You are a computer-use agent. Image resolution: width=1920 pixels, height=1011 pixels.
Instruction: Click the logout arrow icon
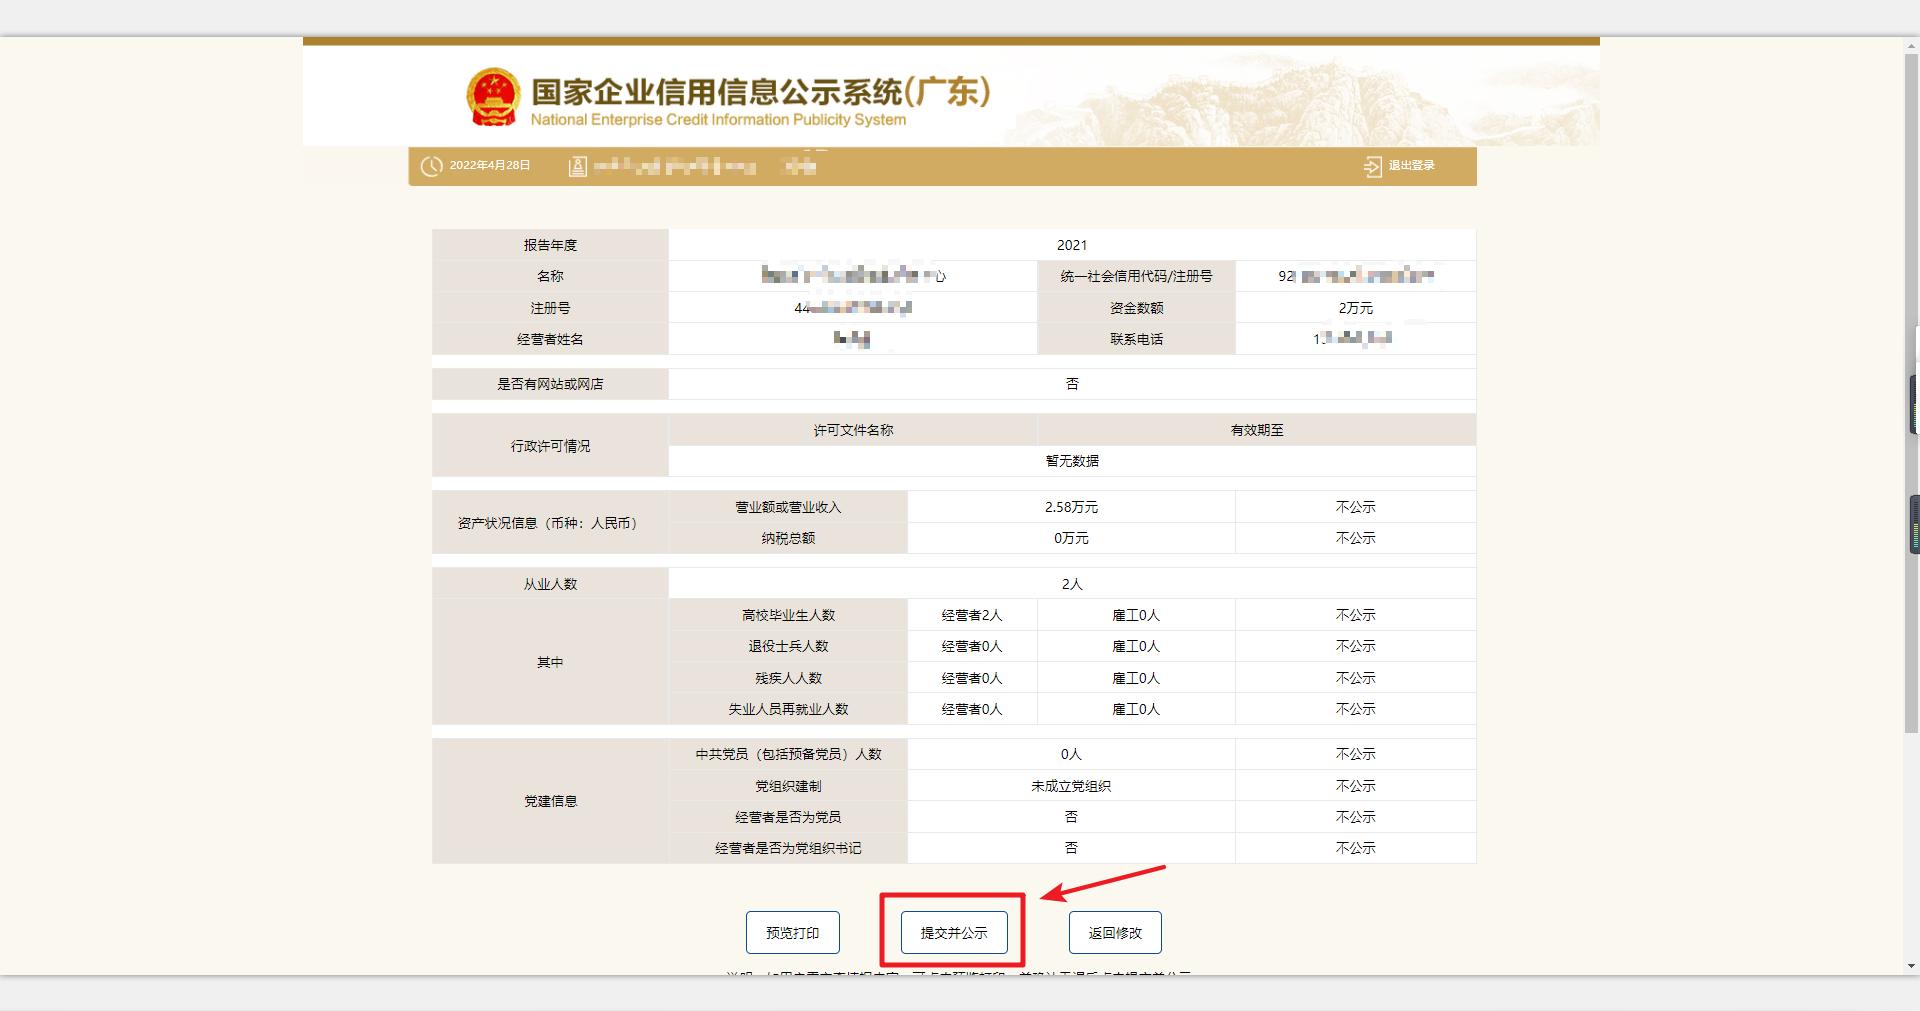1372,166
